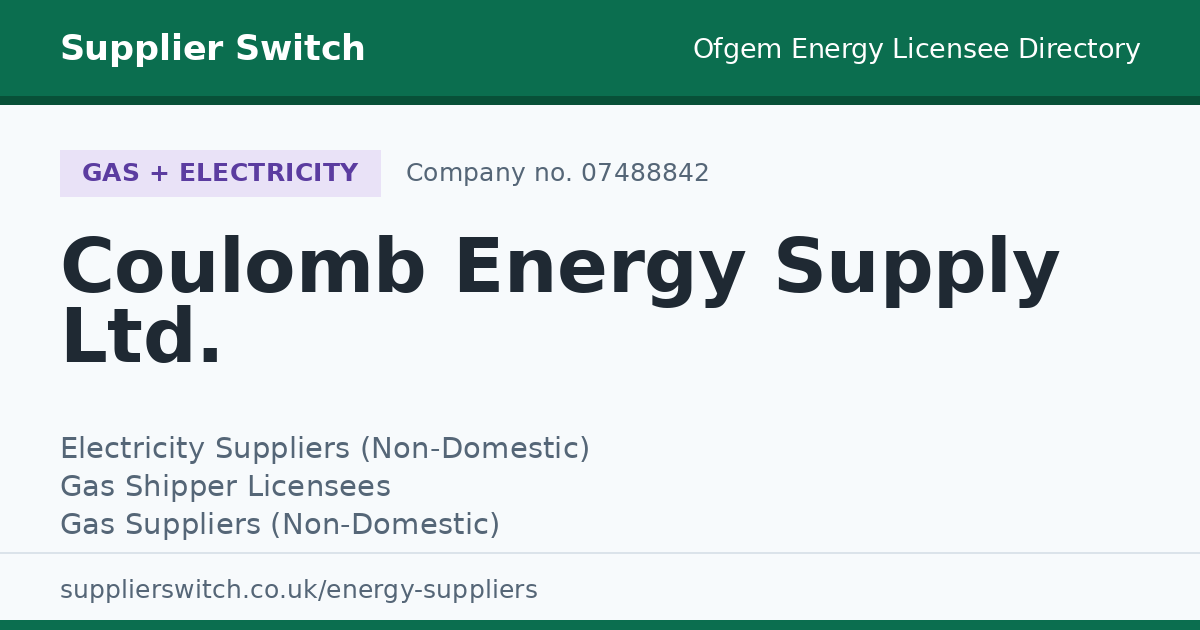The image size is (1200, 630).
Task: Click "ELECTRICITY" in the purple badge
Action: point(268,173)
